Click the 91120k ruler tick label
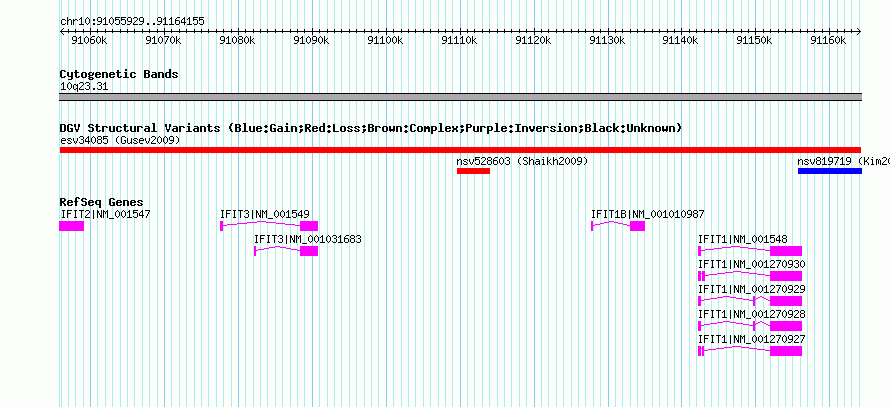The height and width of the screenshot is (407, 890). (533, 41)
